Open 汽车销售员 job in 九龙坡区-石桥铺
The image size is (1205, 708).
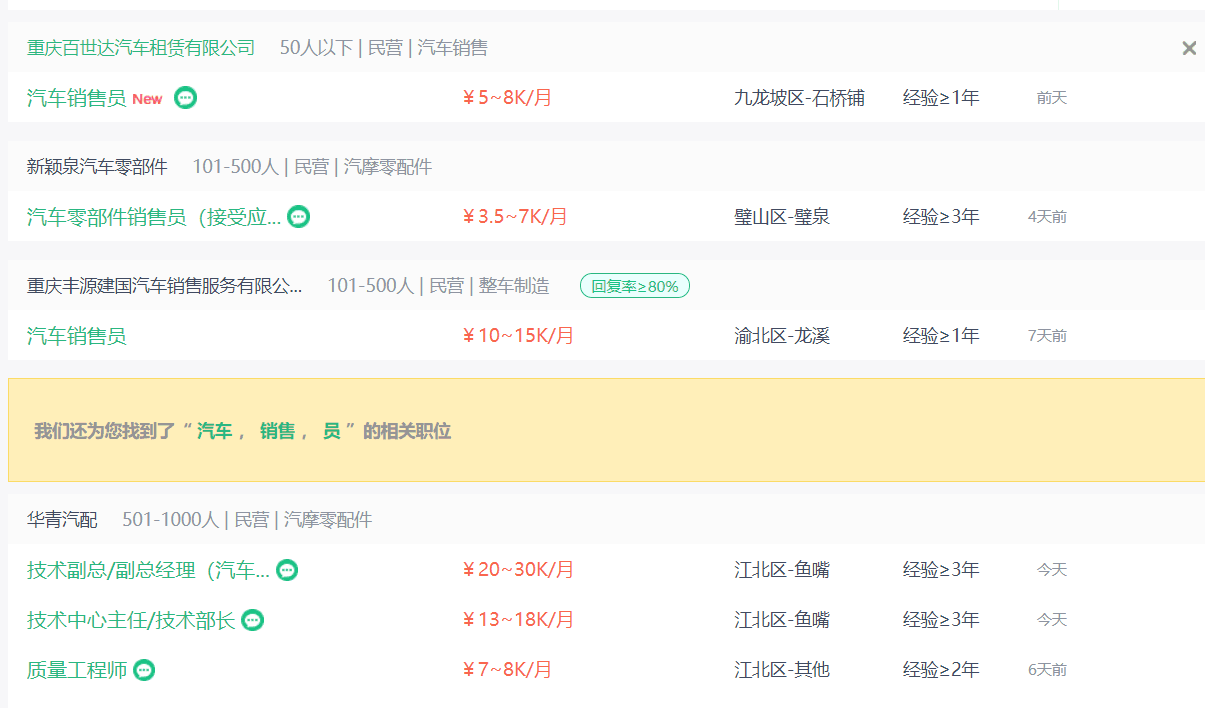[x=77, y=98]
